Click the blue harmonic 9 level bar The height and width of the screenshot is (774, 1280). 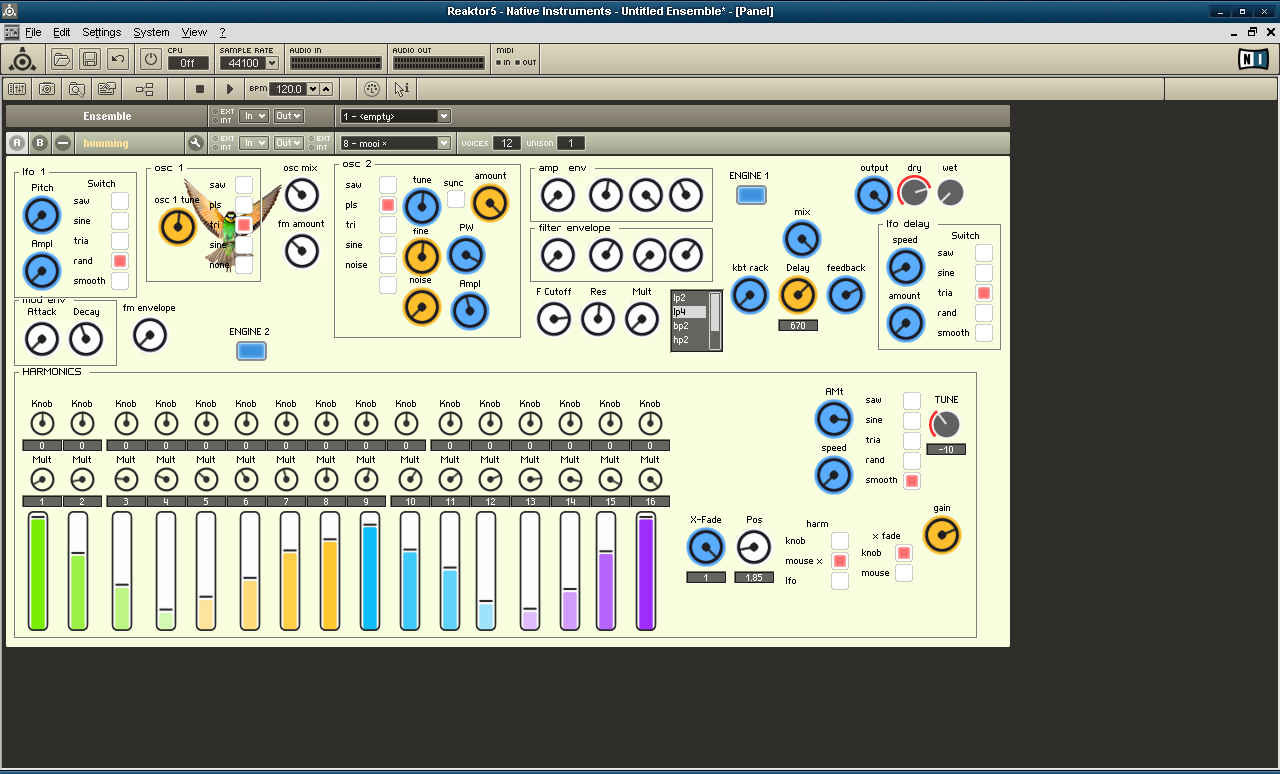click(370, 571)
